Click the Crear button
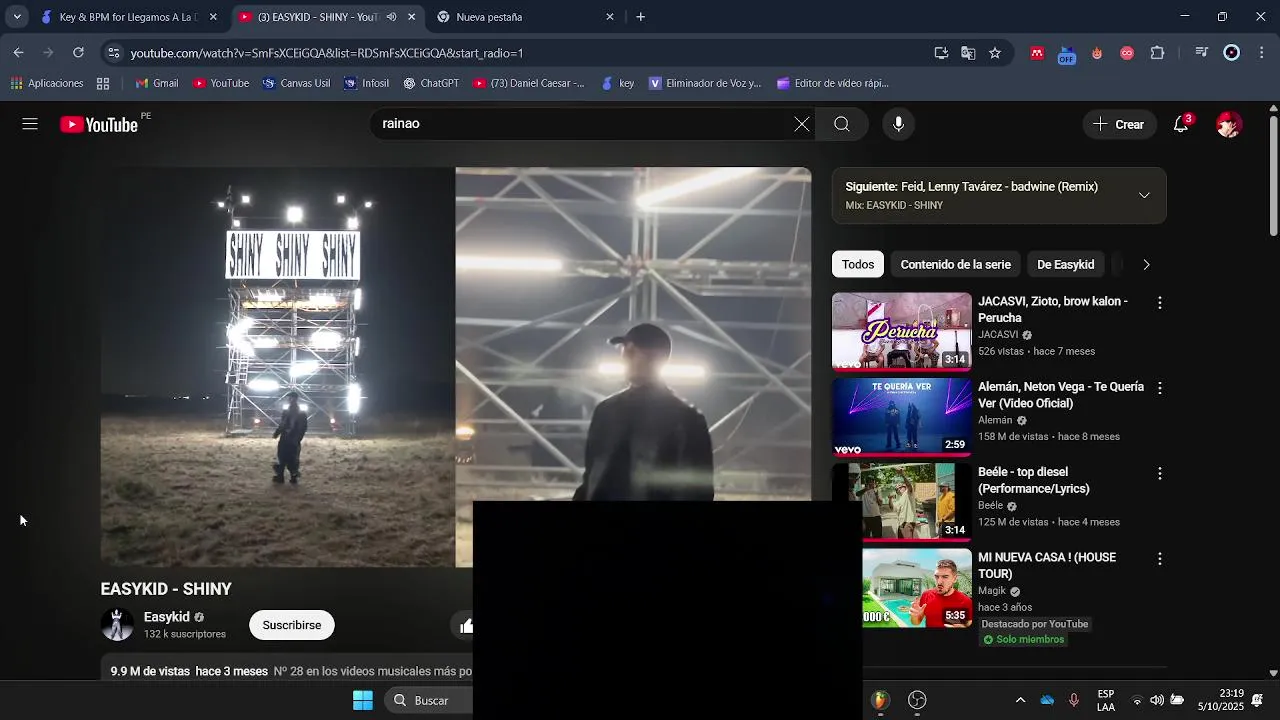This screenshot has height=720, width=1280. click(1119, 124)
